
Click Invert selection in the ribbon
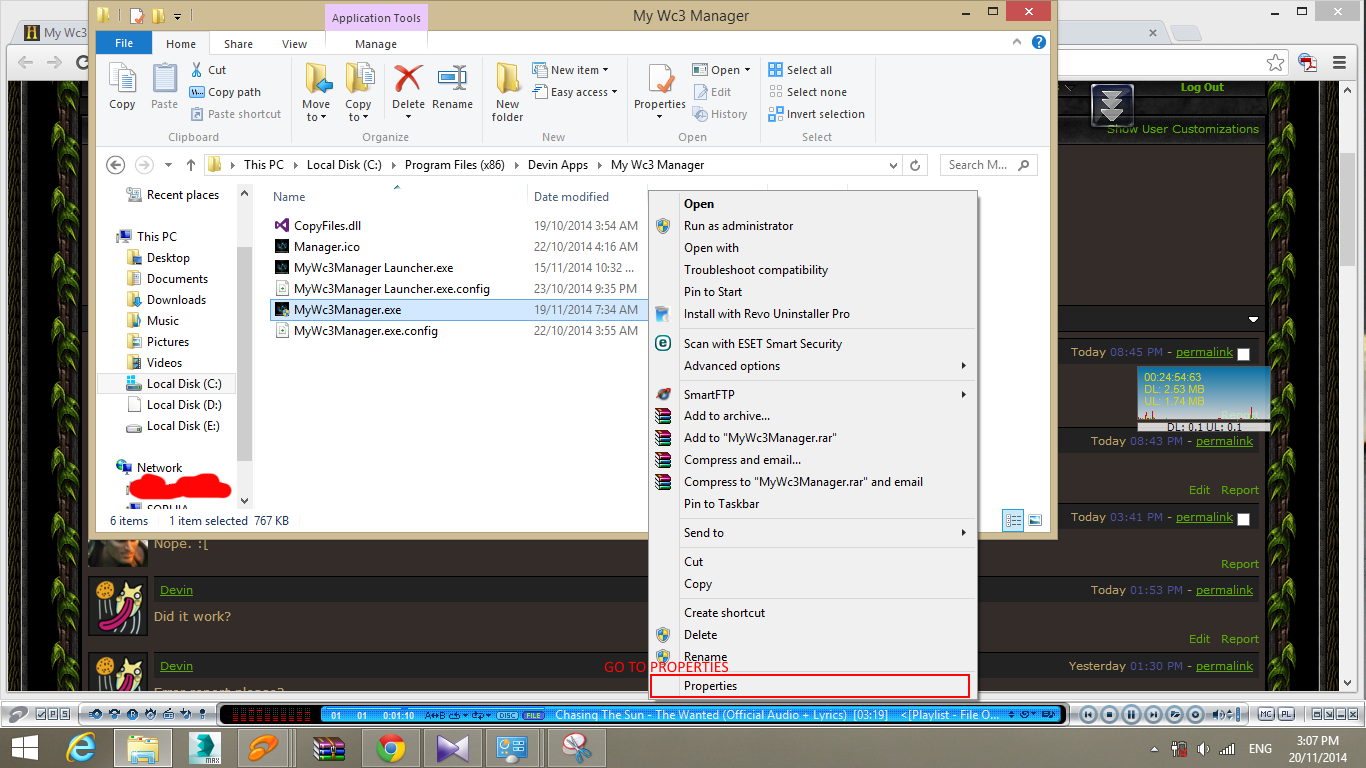click(x=817, y=114)
